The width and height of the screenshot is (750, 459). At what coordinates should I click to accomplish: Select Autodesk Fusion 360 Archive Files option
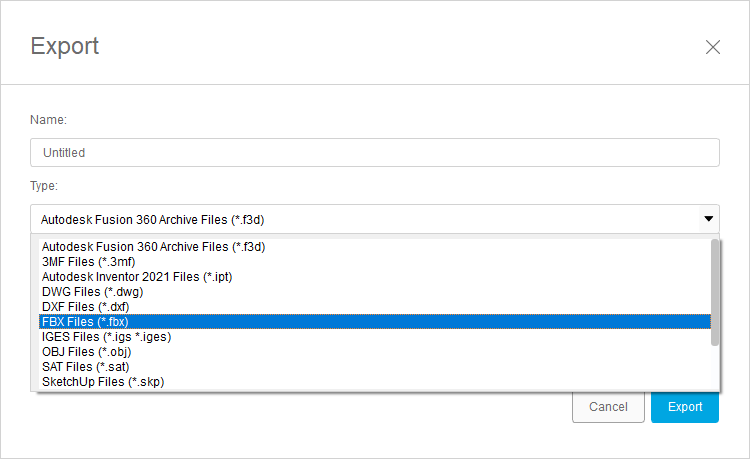click(x=375, y=247)
